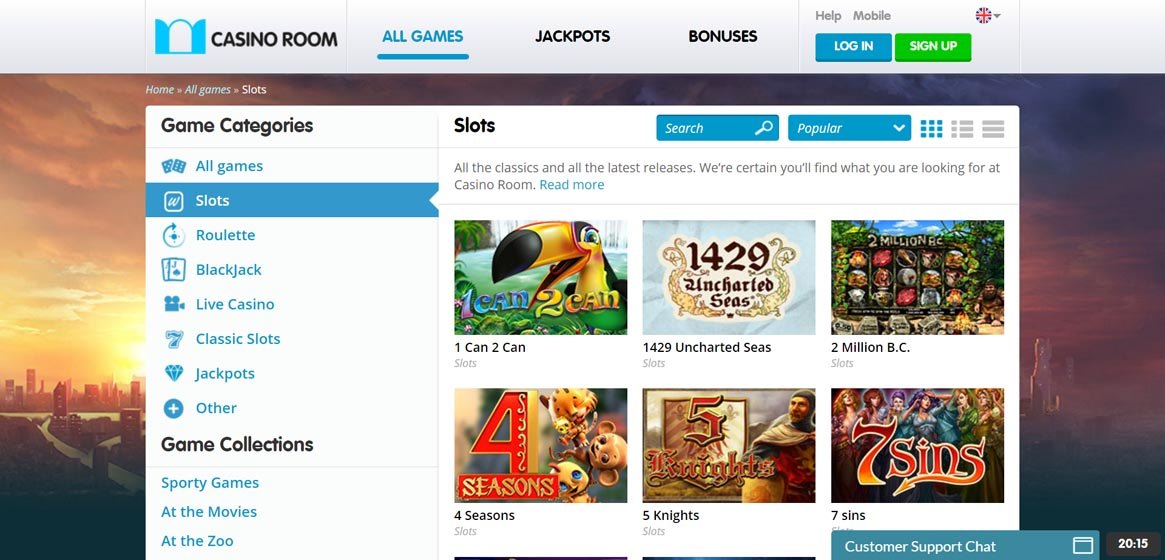Switch to wide rows view
Image resolution: width=1165 pixels, height=560 pixels.
993,128
